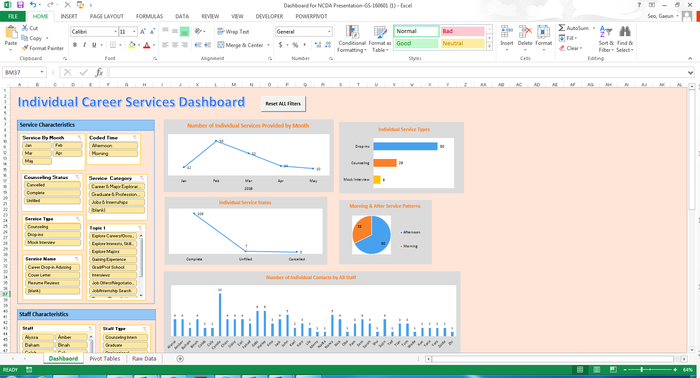Clear filter on Coded Time slicer
Viewport: 700px width, 378px height.
tap(135, 137)
